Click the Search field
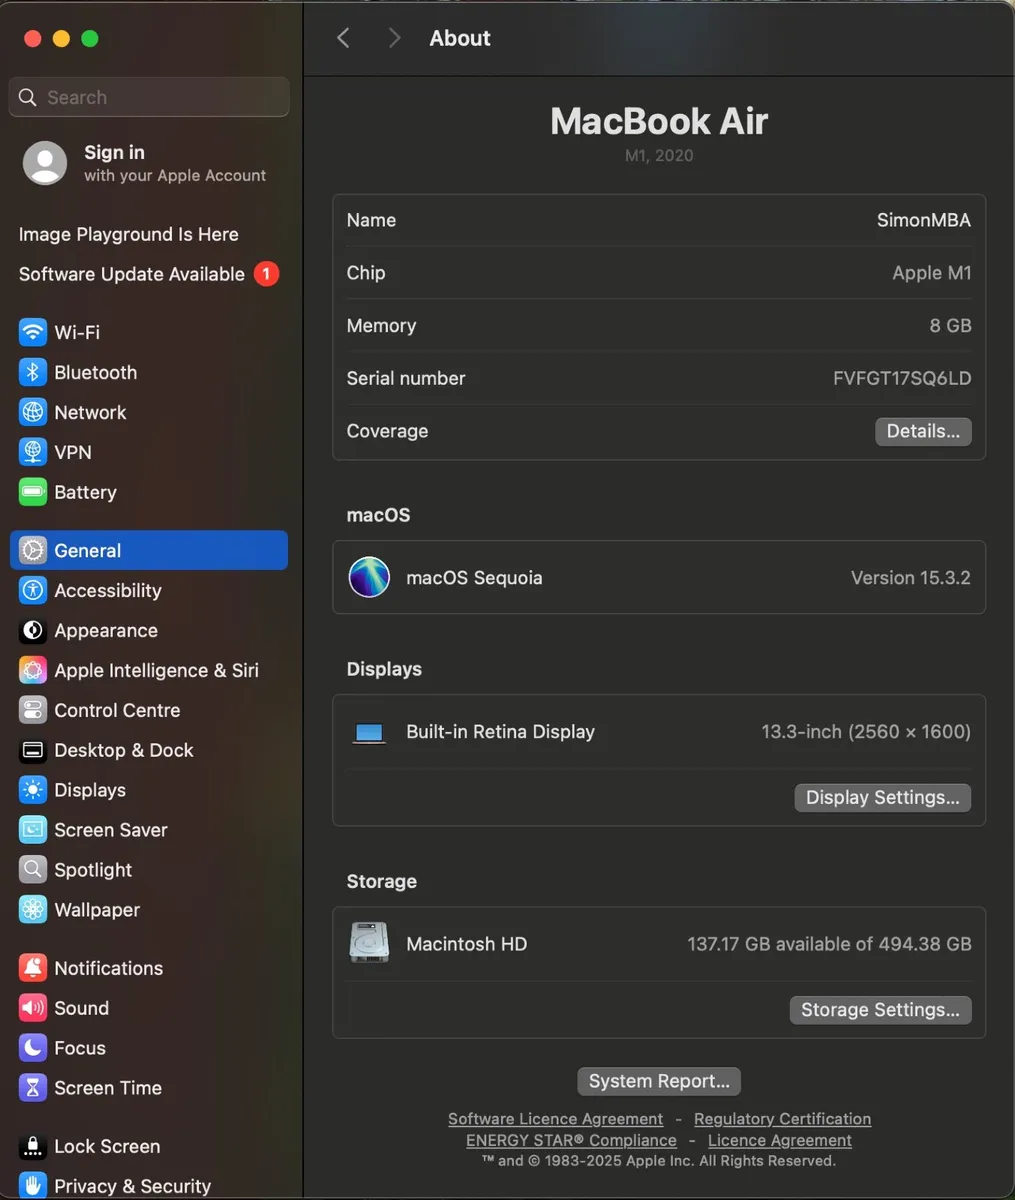Screen dimensions: 1015x1200 point(148,97)
